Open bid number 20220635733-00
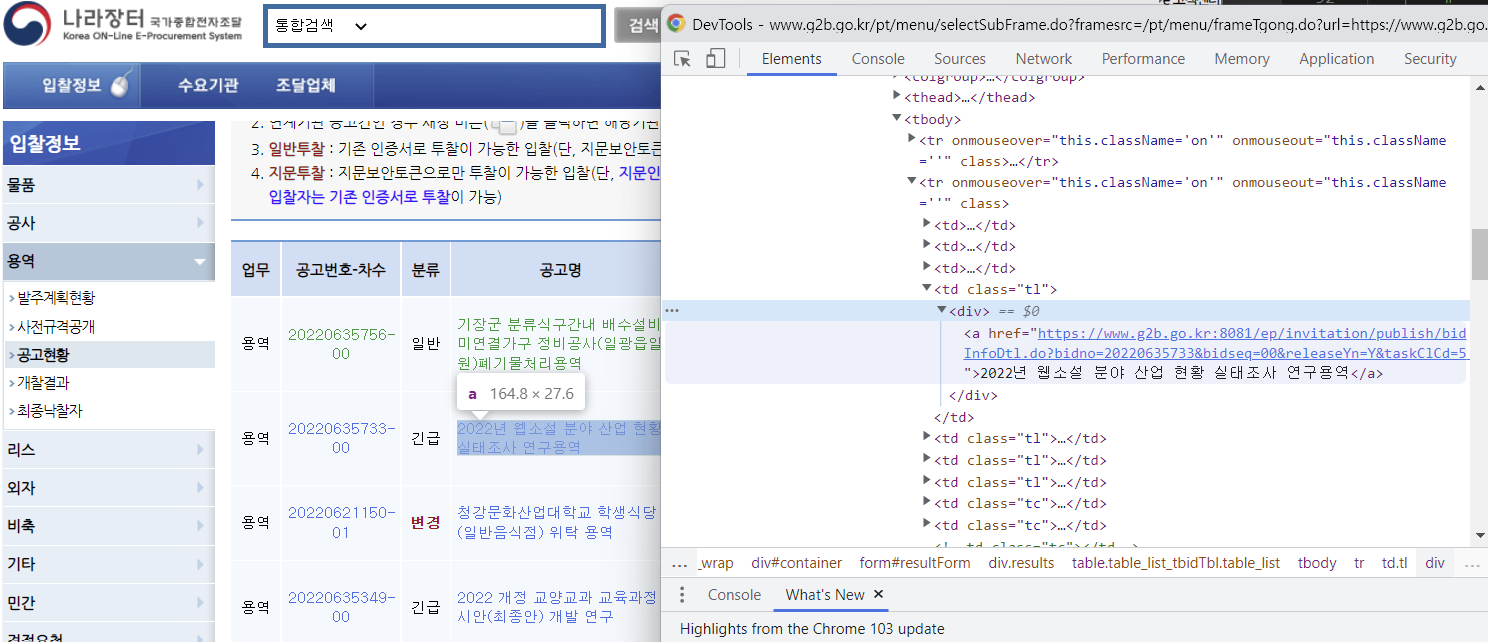 point(341,438)
